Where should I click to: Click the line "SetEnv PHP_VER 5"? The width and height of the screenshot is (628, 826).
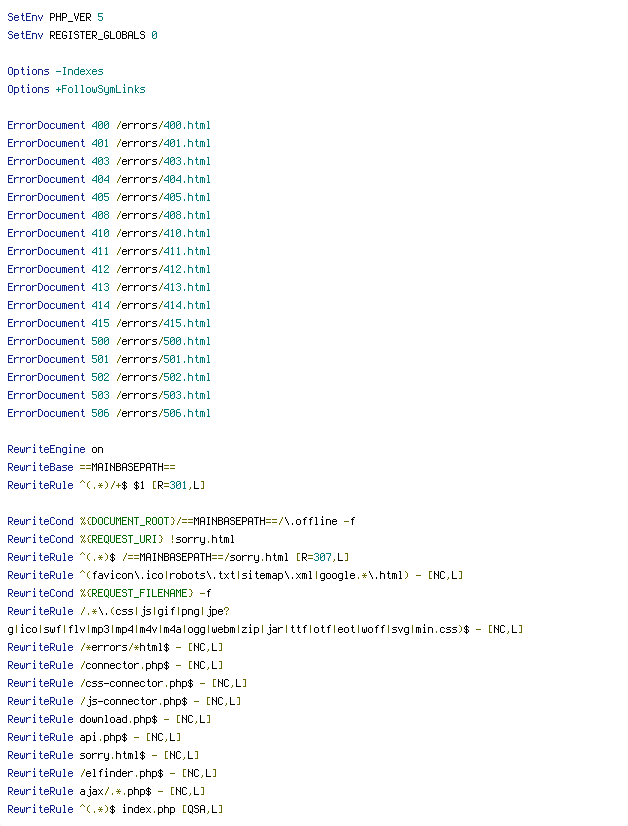pyautogui.click(x=55, y=17)
